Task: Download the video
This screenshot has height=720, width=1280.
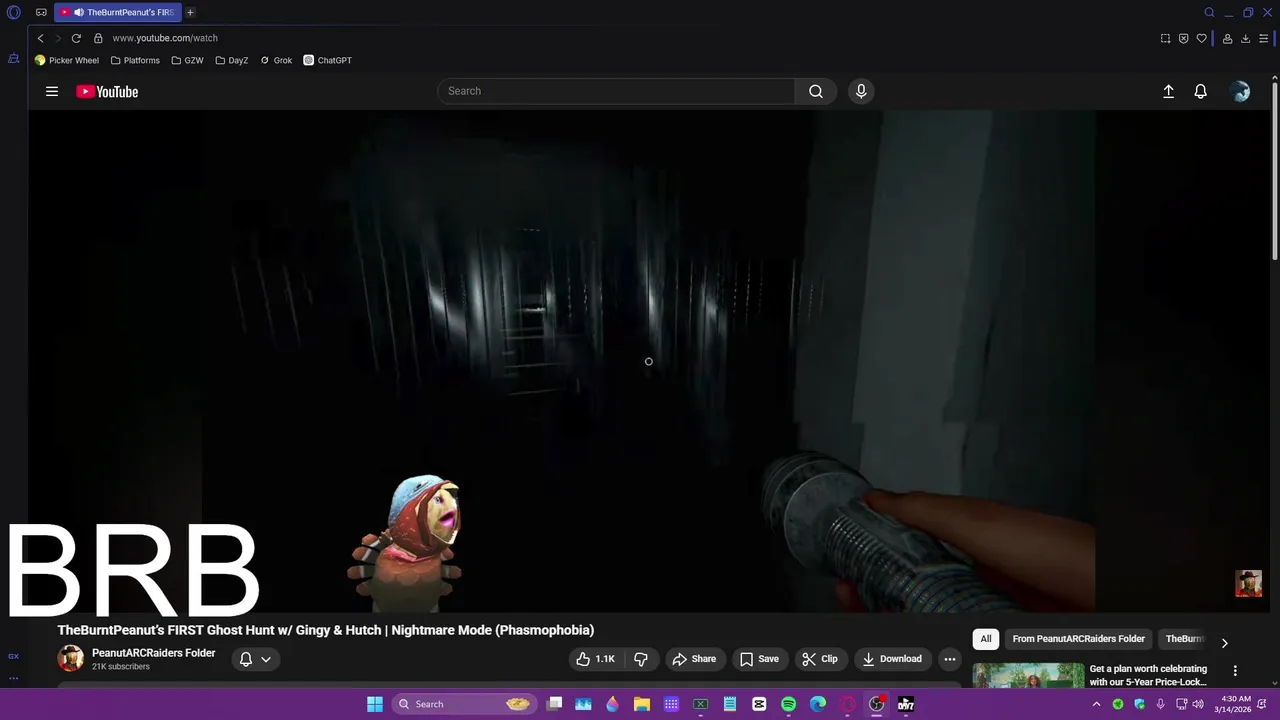Action: [892, 659]
